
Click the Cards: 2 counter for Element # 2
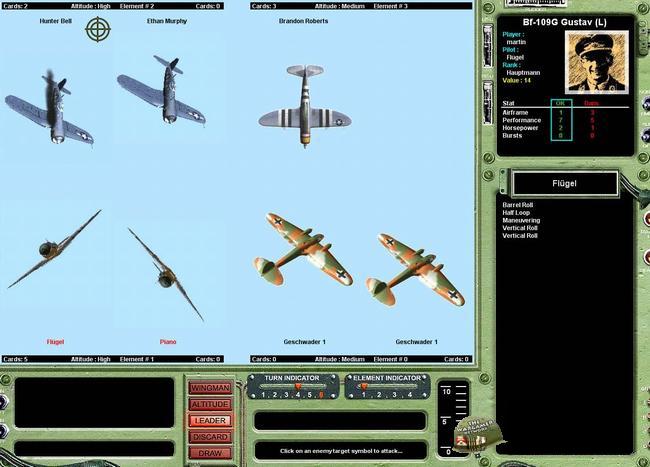(15, 6)
